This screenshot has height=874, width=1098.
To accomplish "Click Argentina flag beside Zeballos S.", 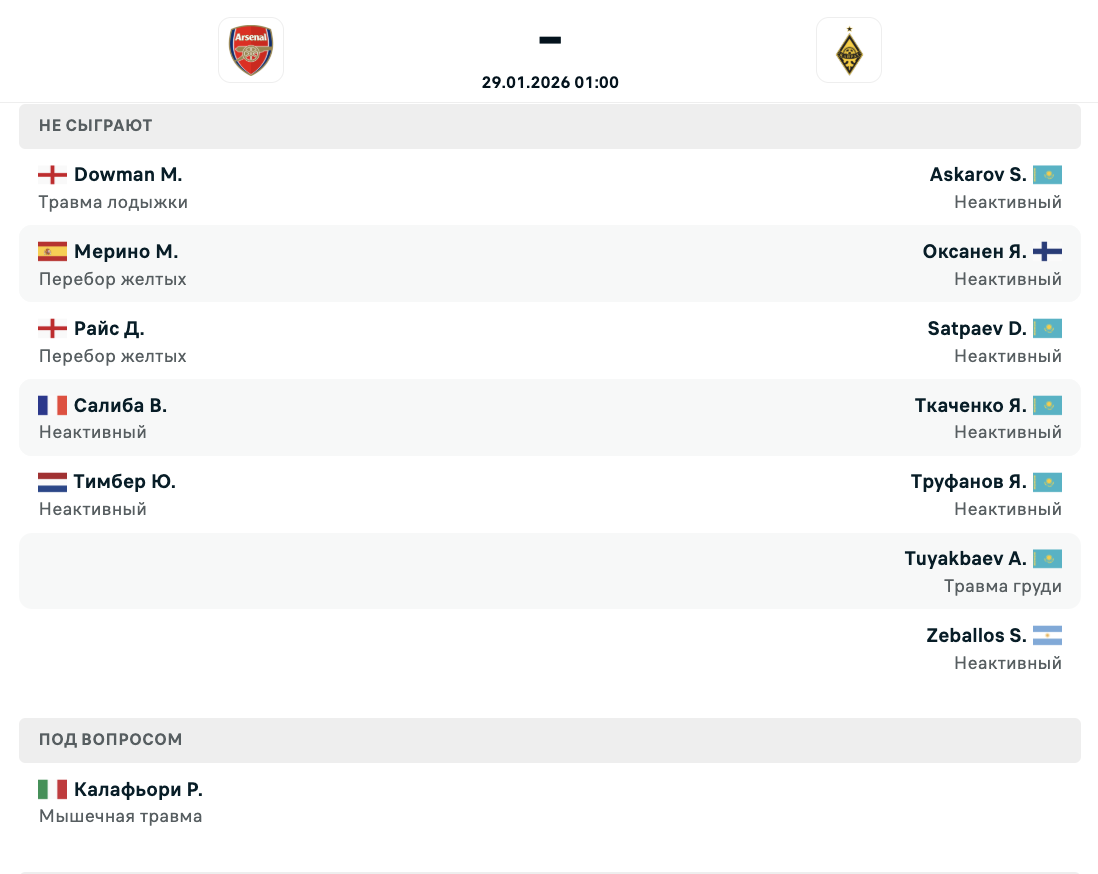I will coord(1047,636).
